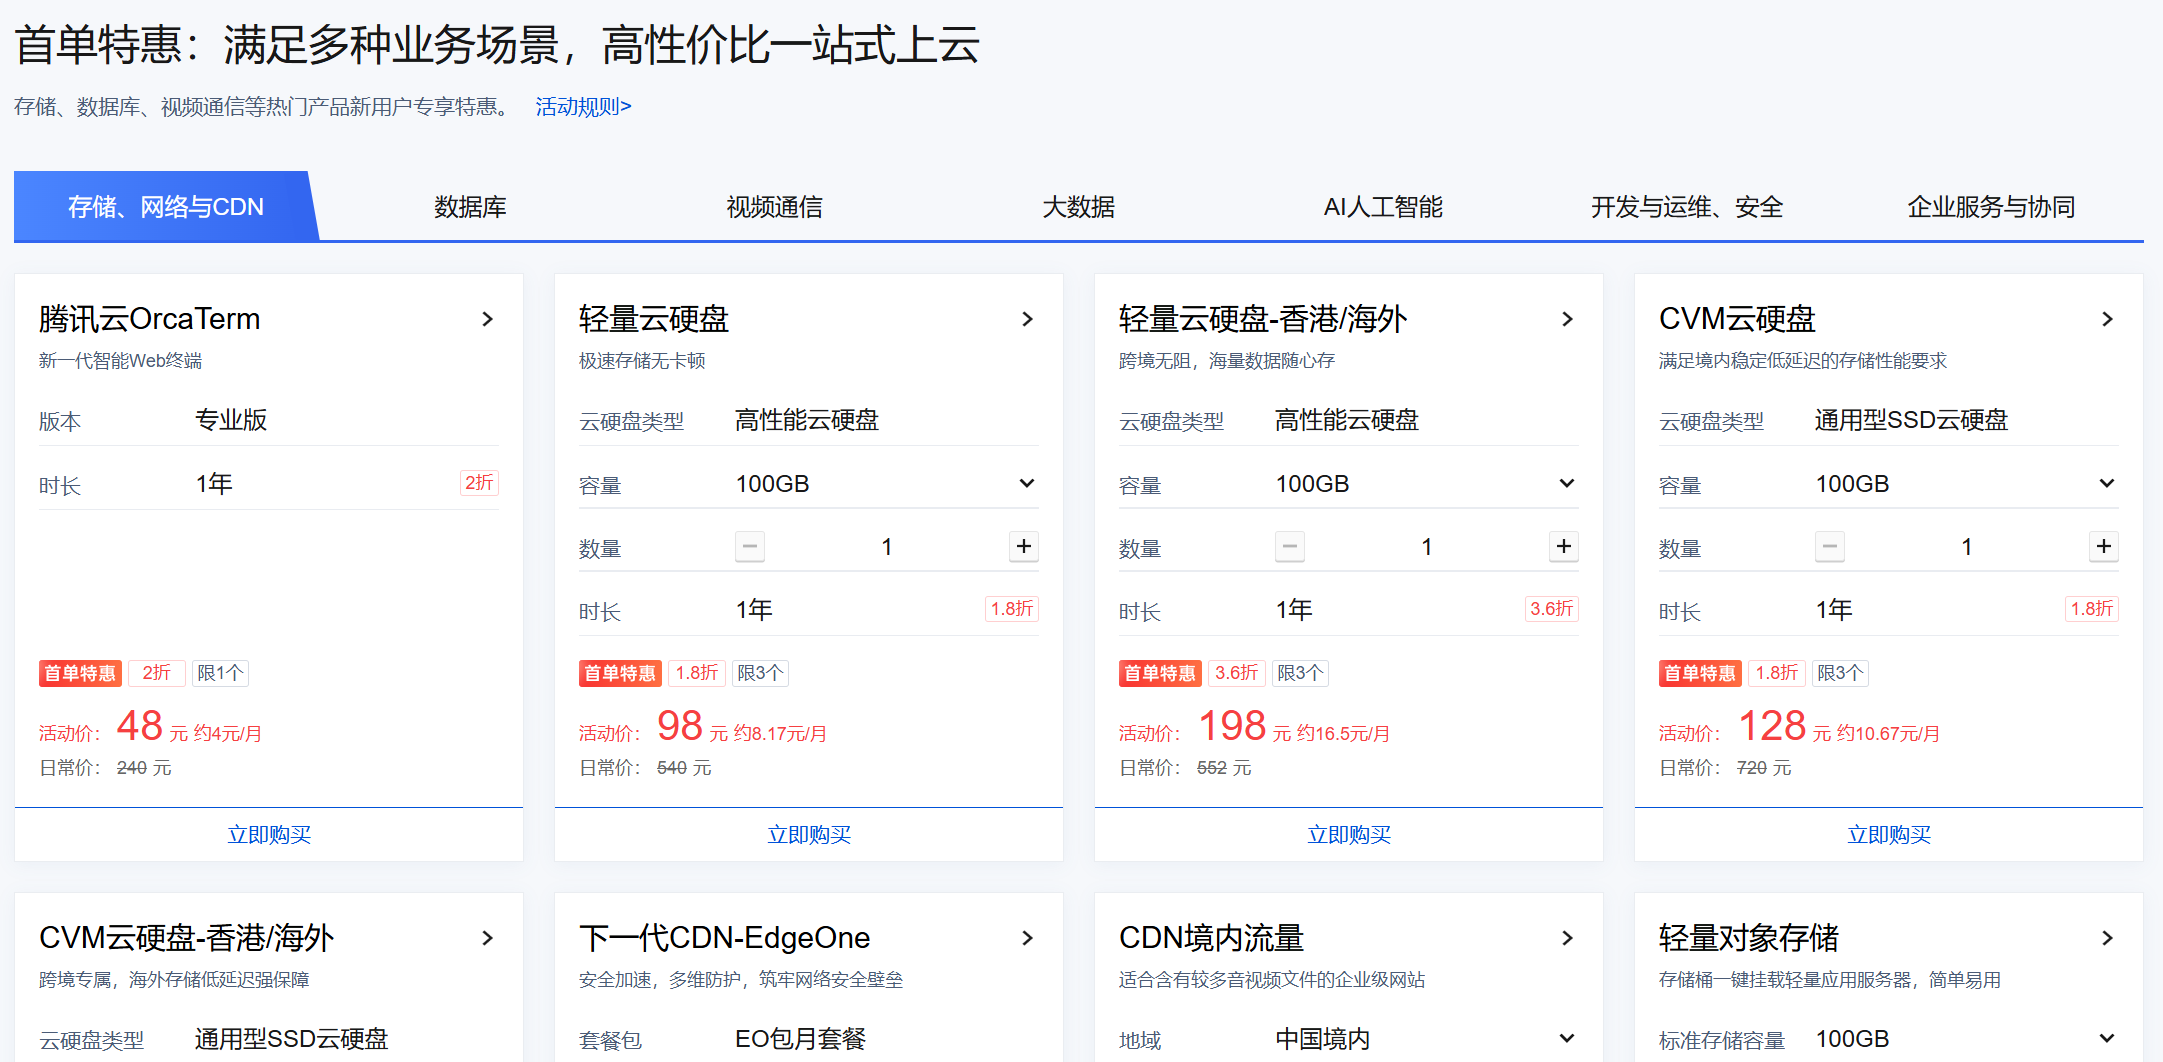Open the 大数据 tab

(x=1078, y=207)
